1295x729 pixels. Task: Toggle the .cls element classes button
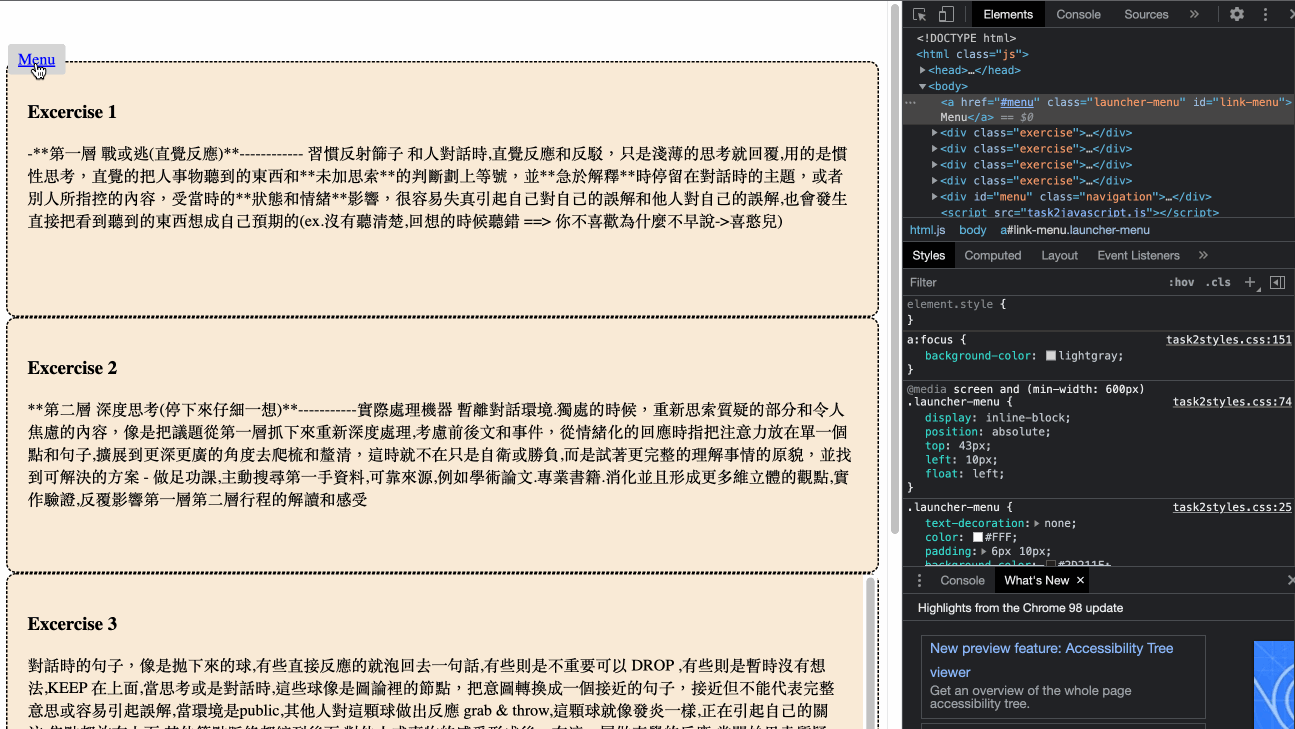[x=1218, y=283]
